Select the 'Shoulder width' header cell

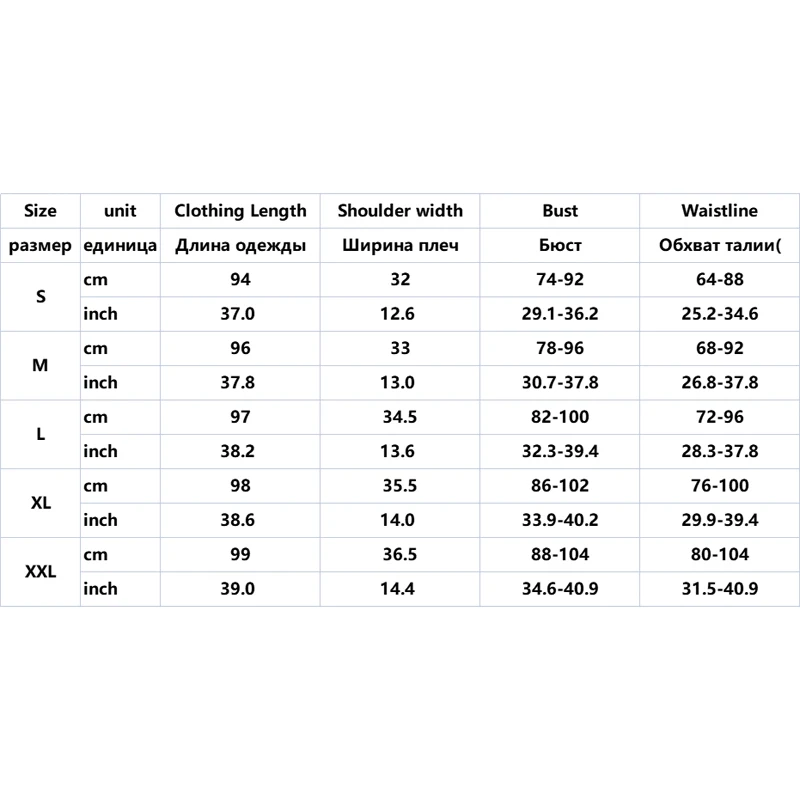400,211
